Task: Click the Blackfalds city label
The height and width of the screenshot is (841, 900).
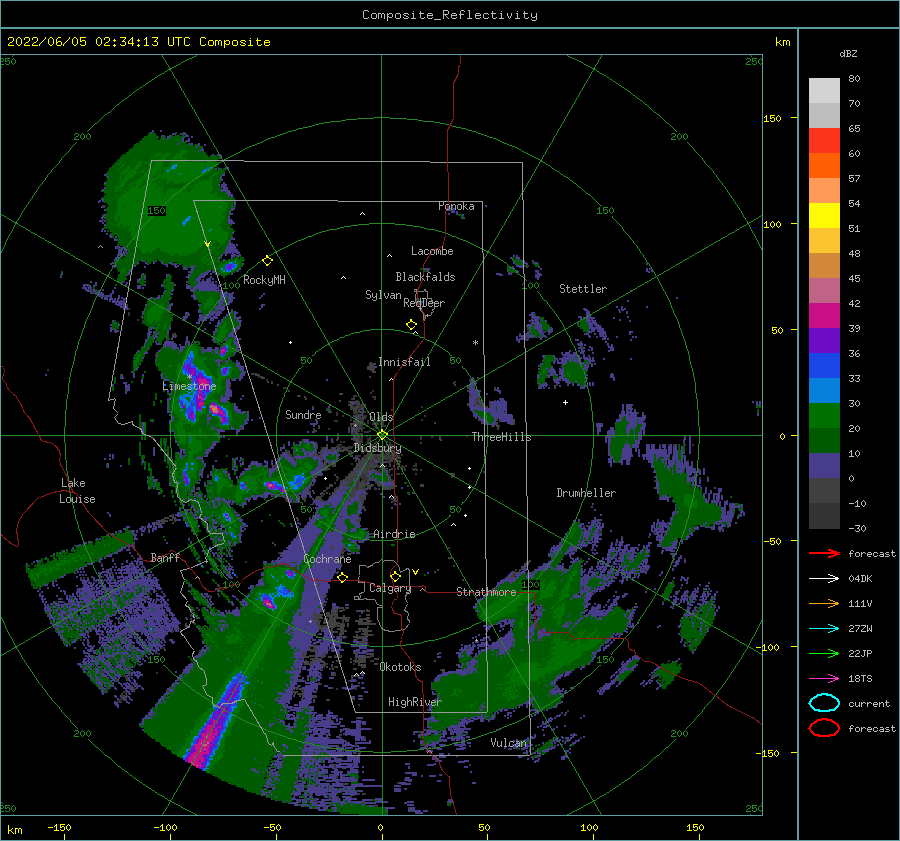Action: (425, 277)
